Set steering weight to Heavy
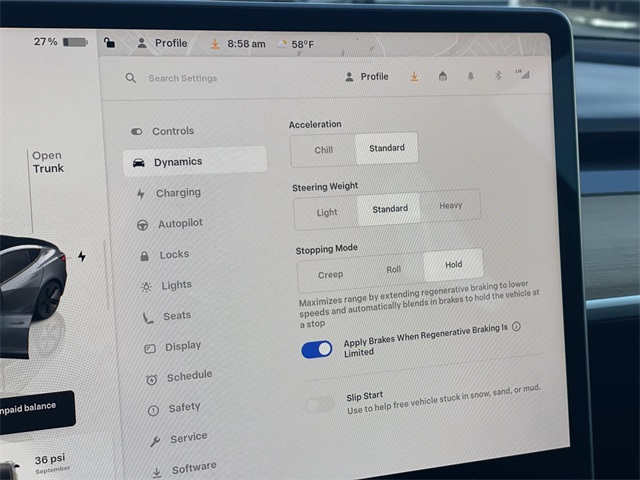Screen dimensions: 640x480 pos(450,206)
